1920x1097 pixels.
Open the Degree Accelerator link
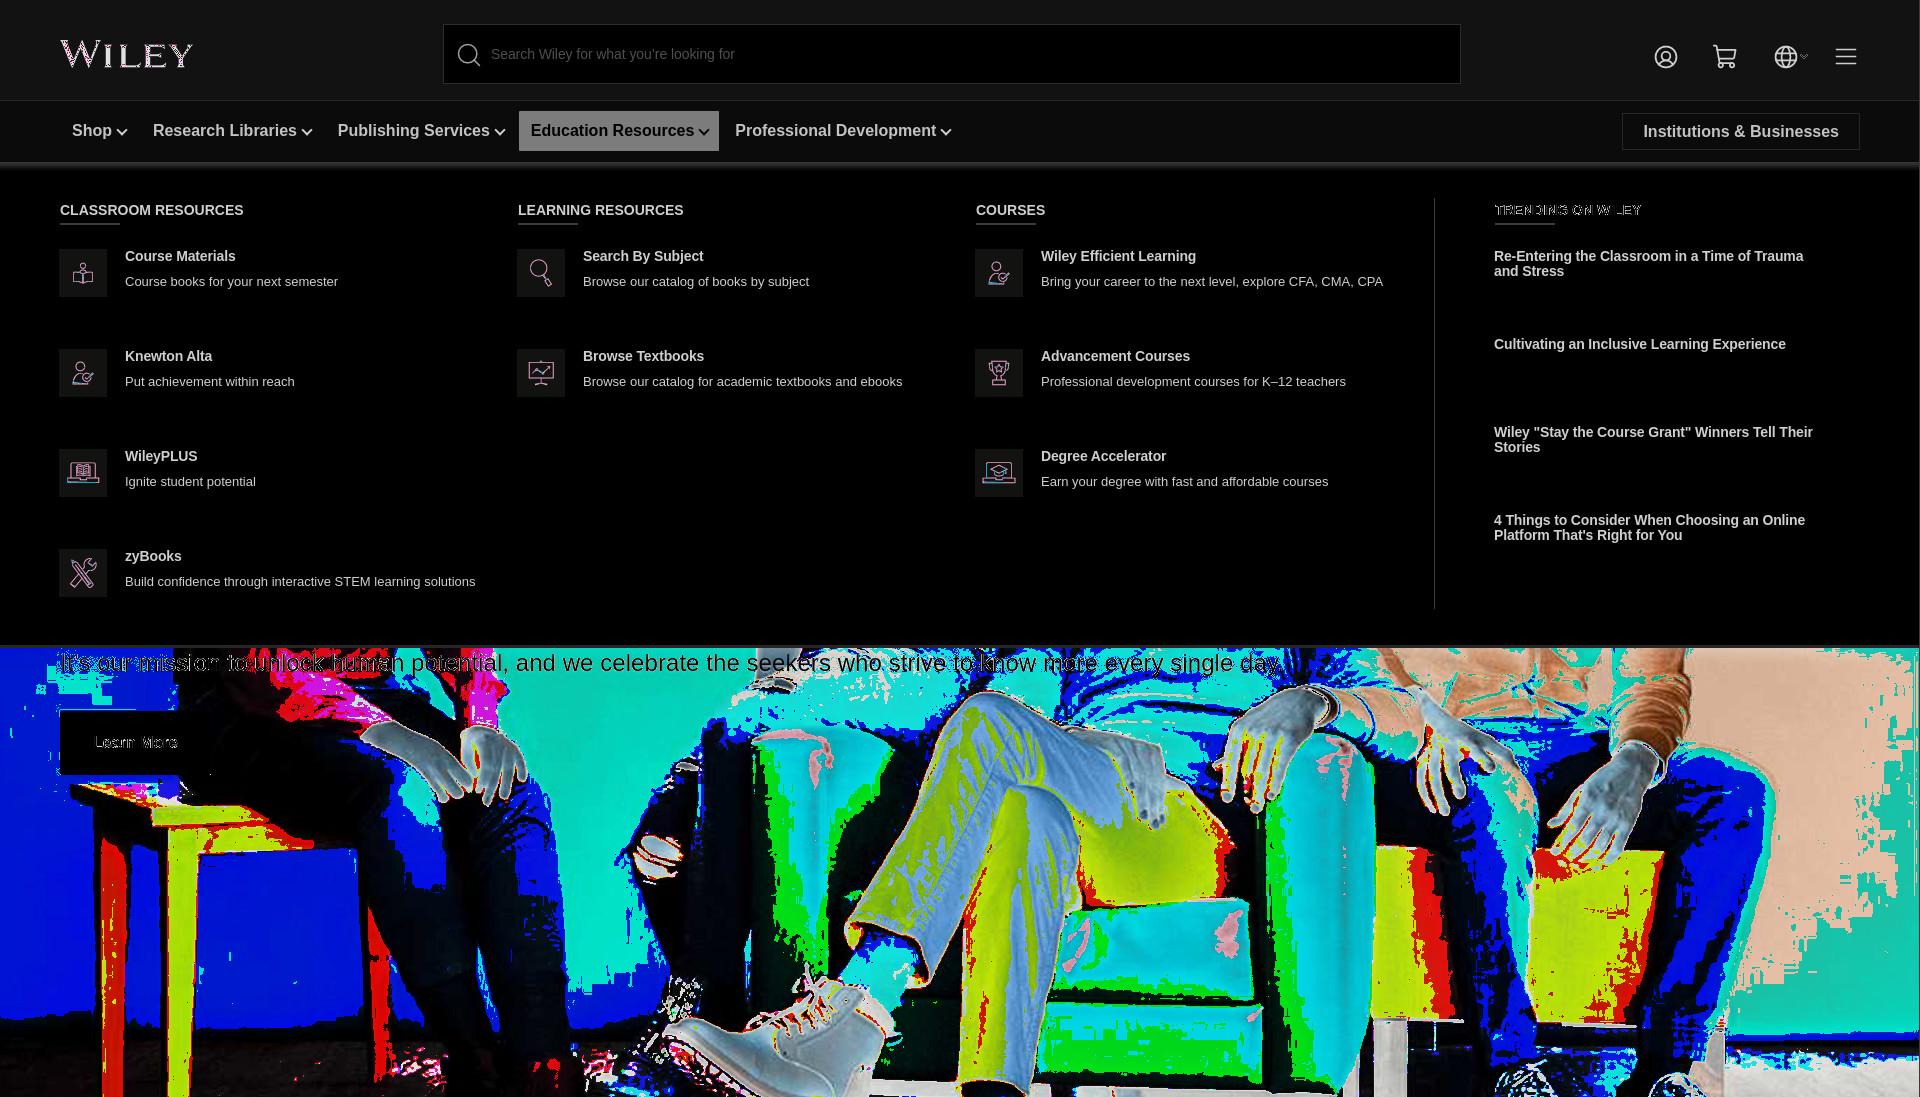coord(1103,456)
